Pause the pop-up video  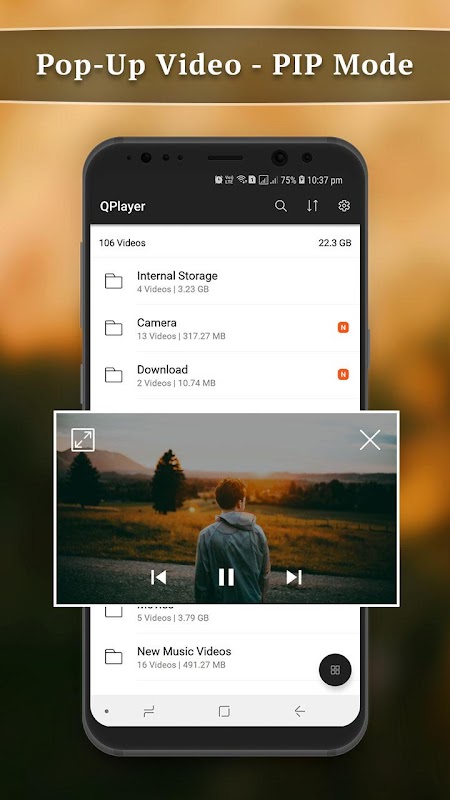pyautogui.click(x=226, y=577)
